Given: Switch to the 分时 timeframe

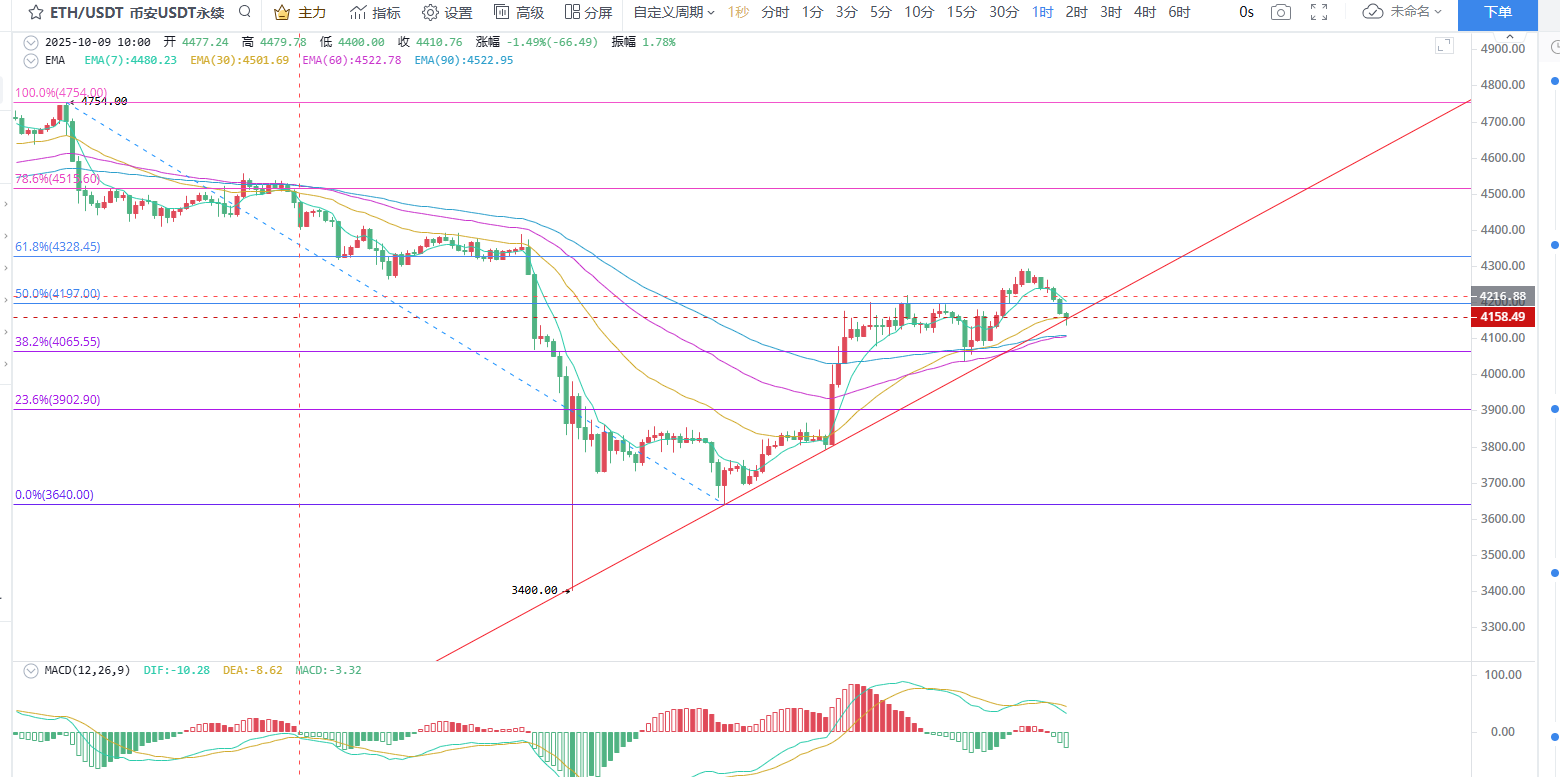Looking at the screenshot, I should point(774,13).
